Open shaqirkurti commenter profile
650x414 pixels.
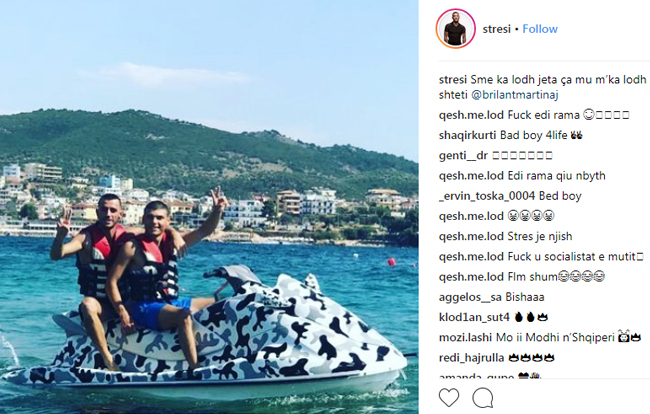(x=467, y=135)
